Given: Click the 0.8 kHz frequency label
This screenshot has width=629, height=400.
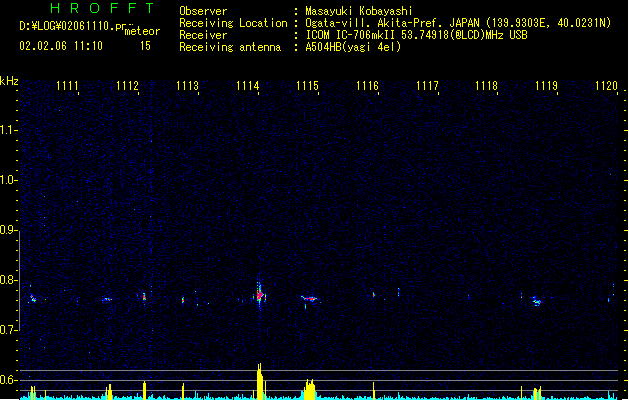Looking at the screenshot, I should (x=8, y=280).
